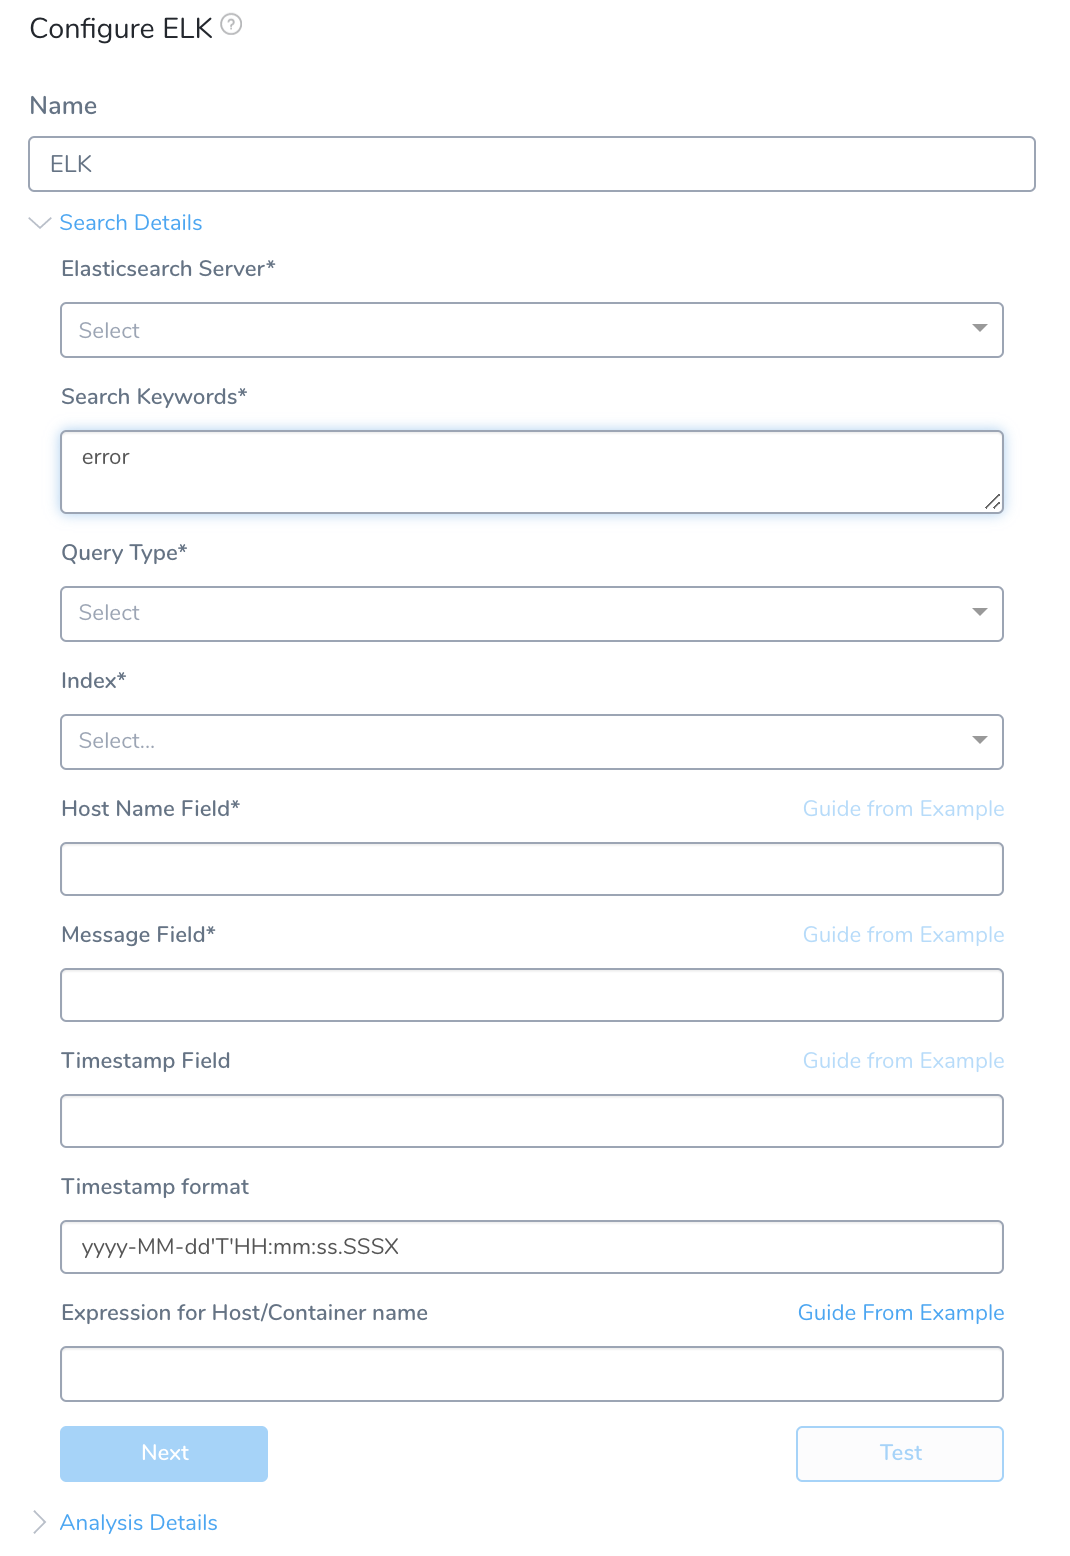
Task: Click the Test button
Action: click(900, 1454)
